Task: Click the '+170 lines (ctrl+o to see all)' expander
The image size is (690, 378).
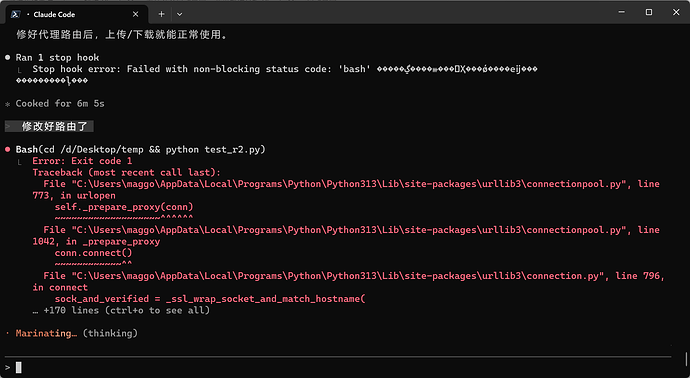Action: 121,310
